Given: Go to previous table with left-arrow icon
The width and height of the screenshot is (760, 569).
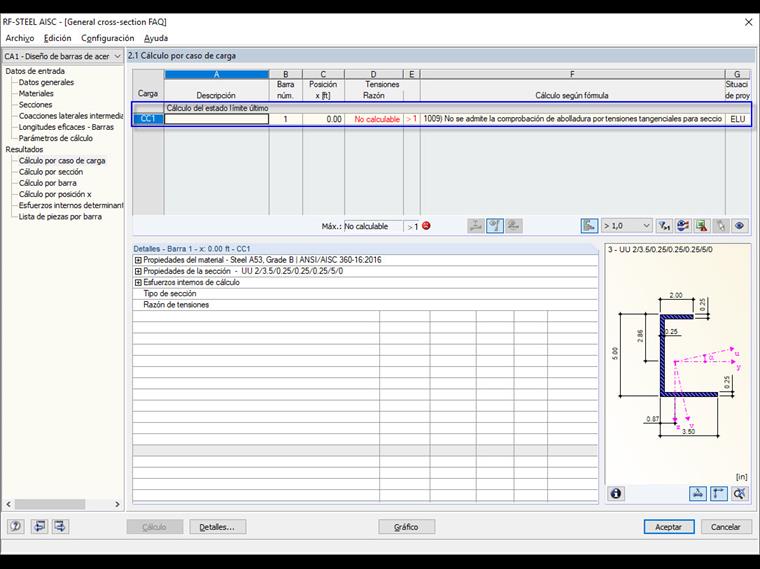Looking at the screenshot, I should 39,526.
